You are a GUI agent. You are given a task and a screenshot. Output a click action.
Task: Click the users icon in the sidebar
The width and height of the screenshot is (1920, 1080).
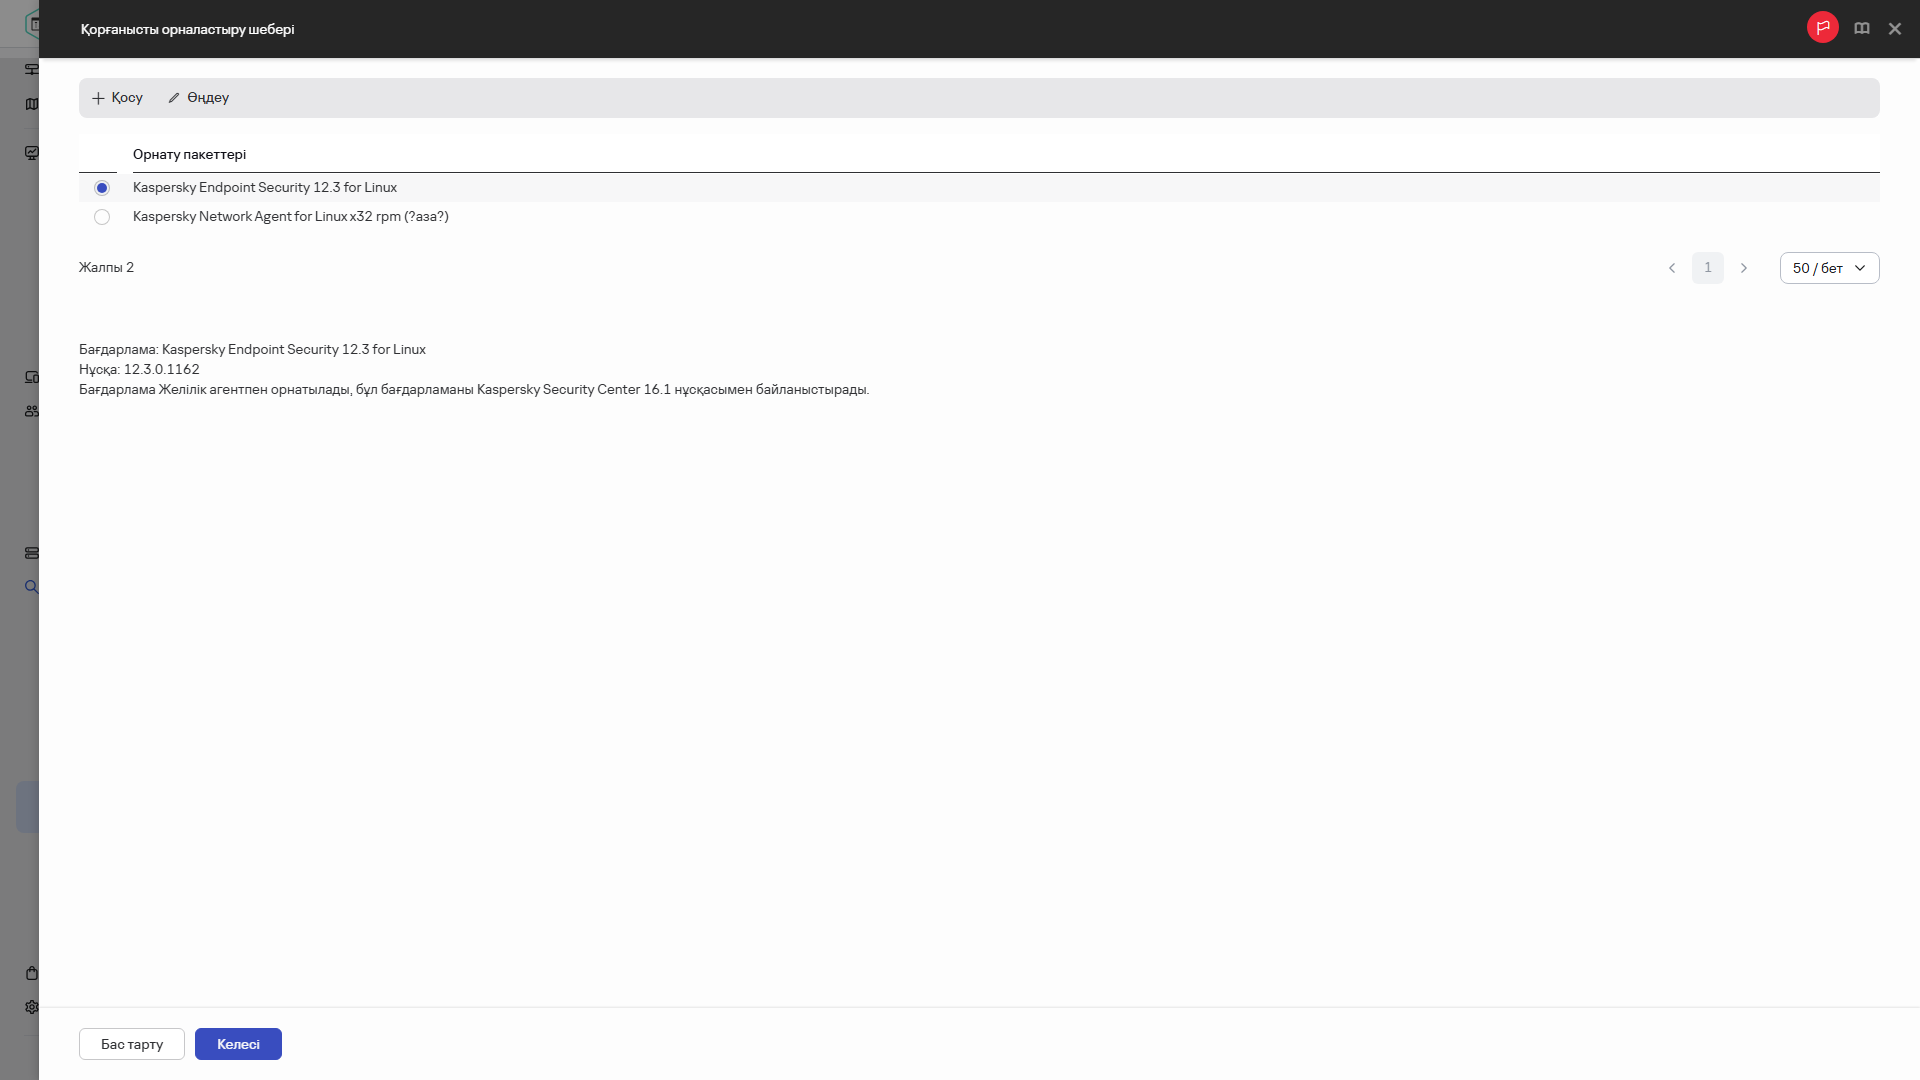point(32,411)
